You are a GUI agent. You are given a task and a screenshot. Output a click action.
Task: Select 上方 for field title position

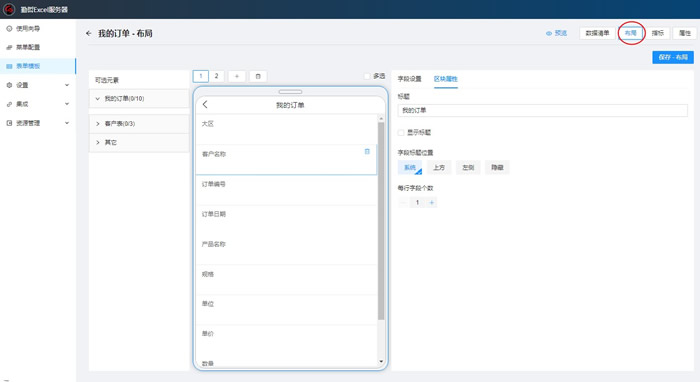[439, 167]
